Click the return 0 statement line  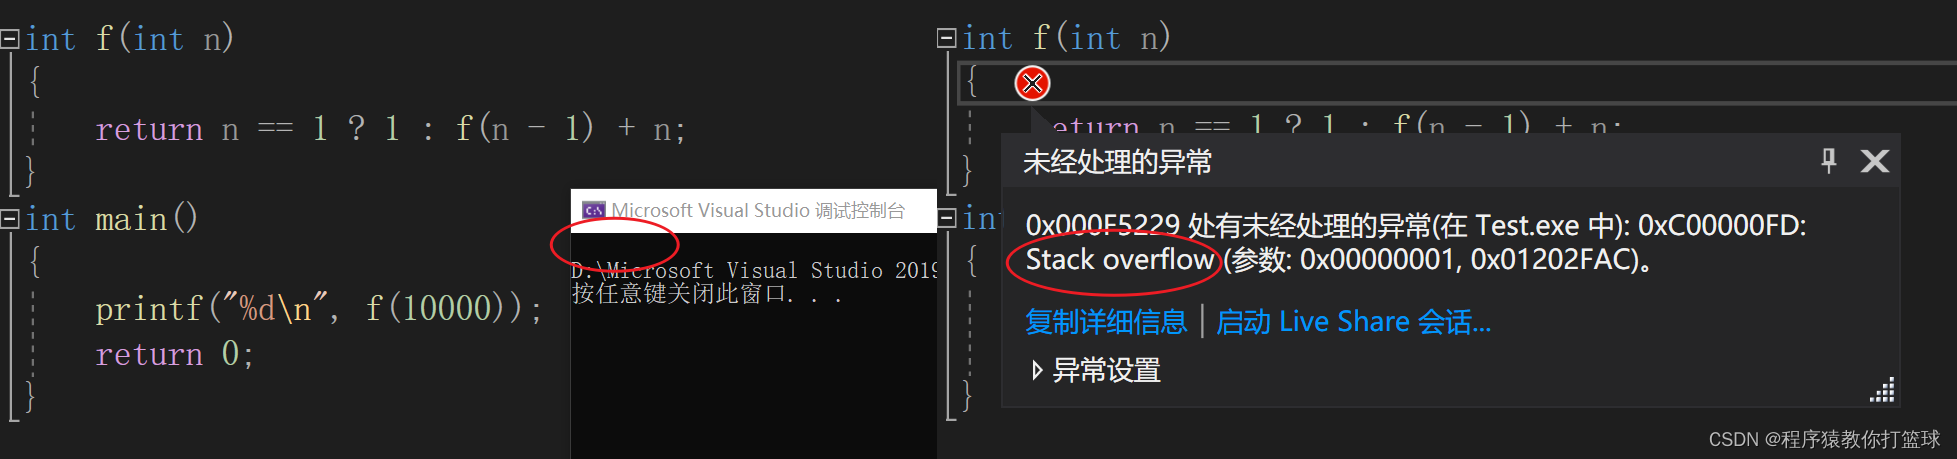174,354
